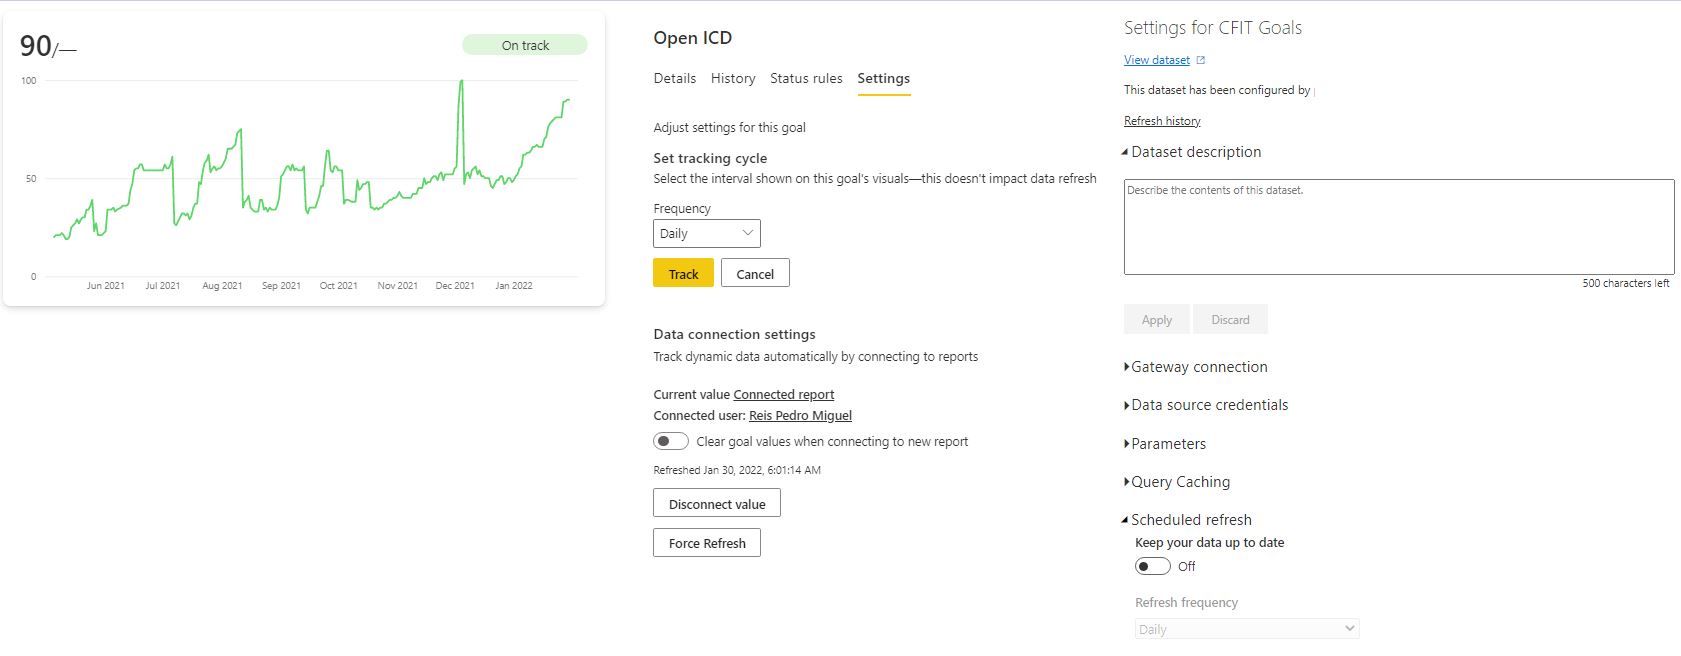Image resolution: width=1681 pixels, height=656 pixels.
Task: Expand the Query Caching section
Action: click(1177, 482)
